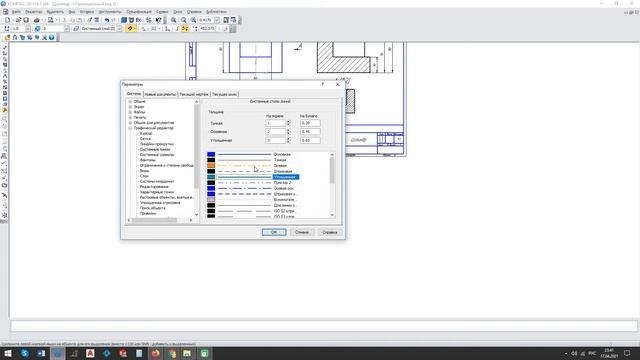Open Windows Start menu
Viewport: 640px width, 360px height.
tap(8, 353)
